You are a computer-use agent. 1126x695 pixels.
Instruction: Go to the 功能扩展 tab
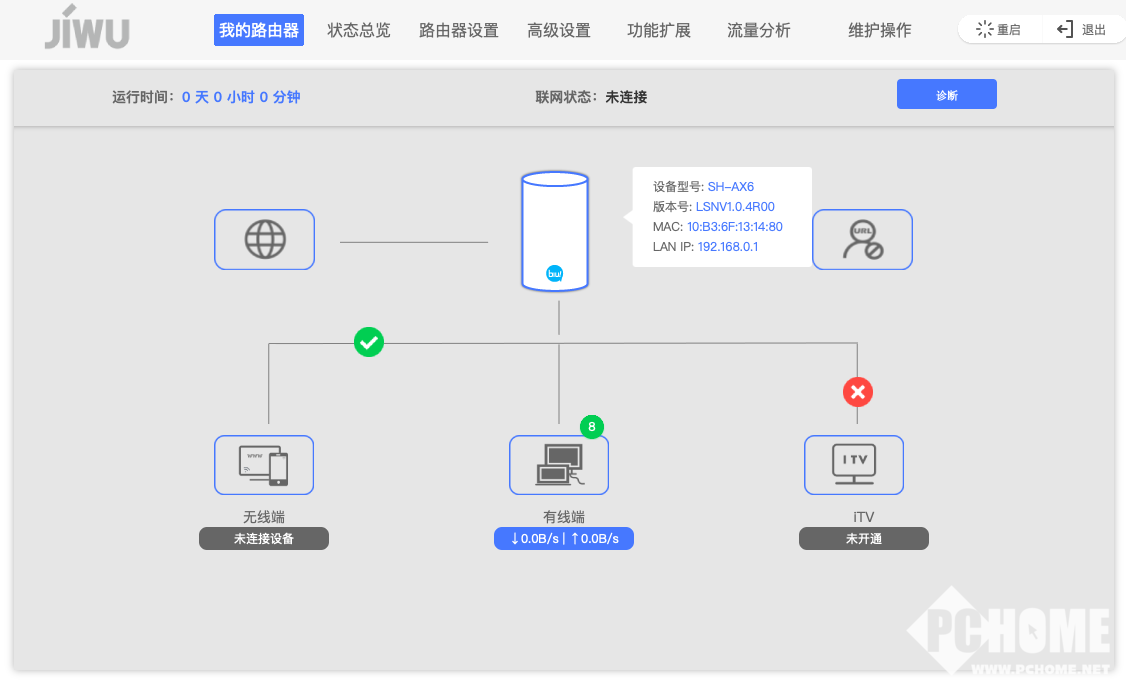tap(659, 30)
